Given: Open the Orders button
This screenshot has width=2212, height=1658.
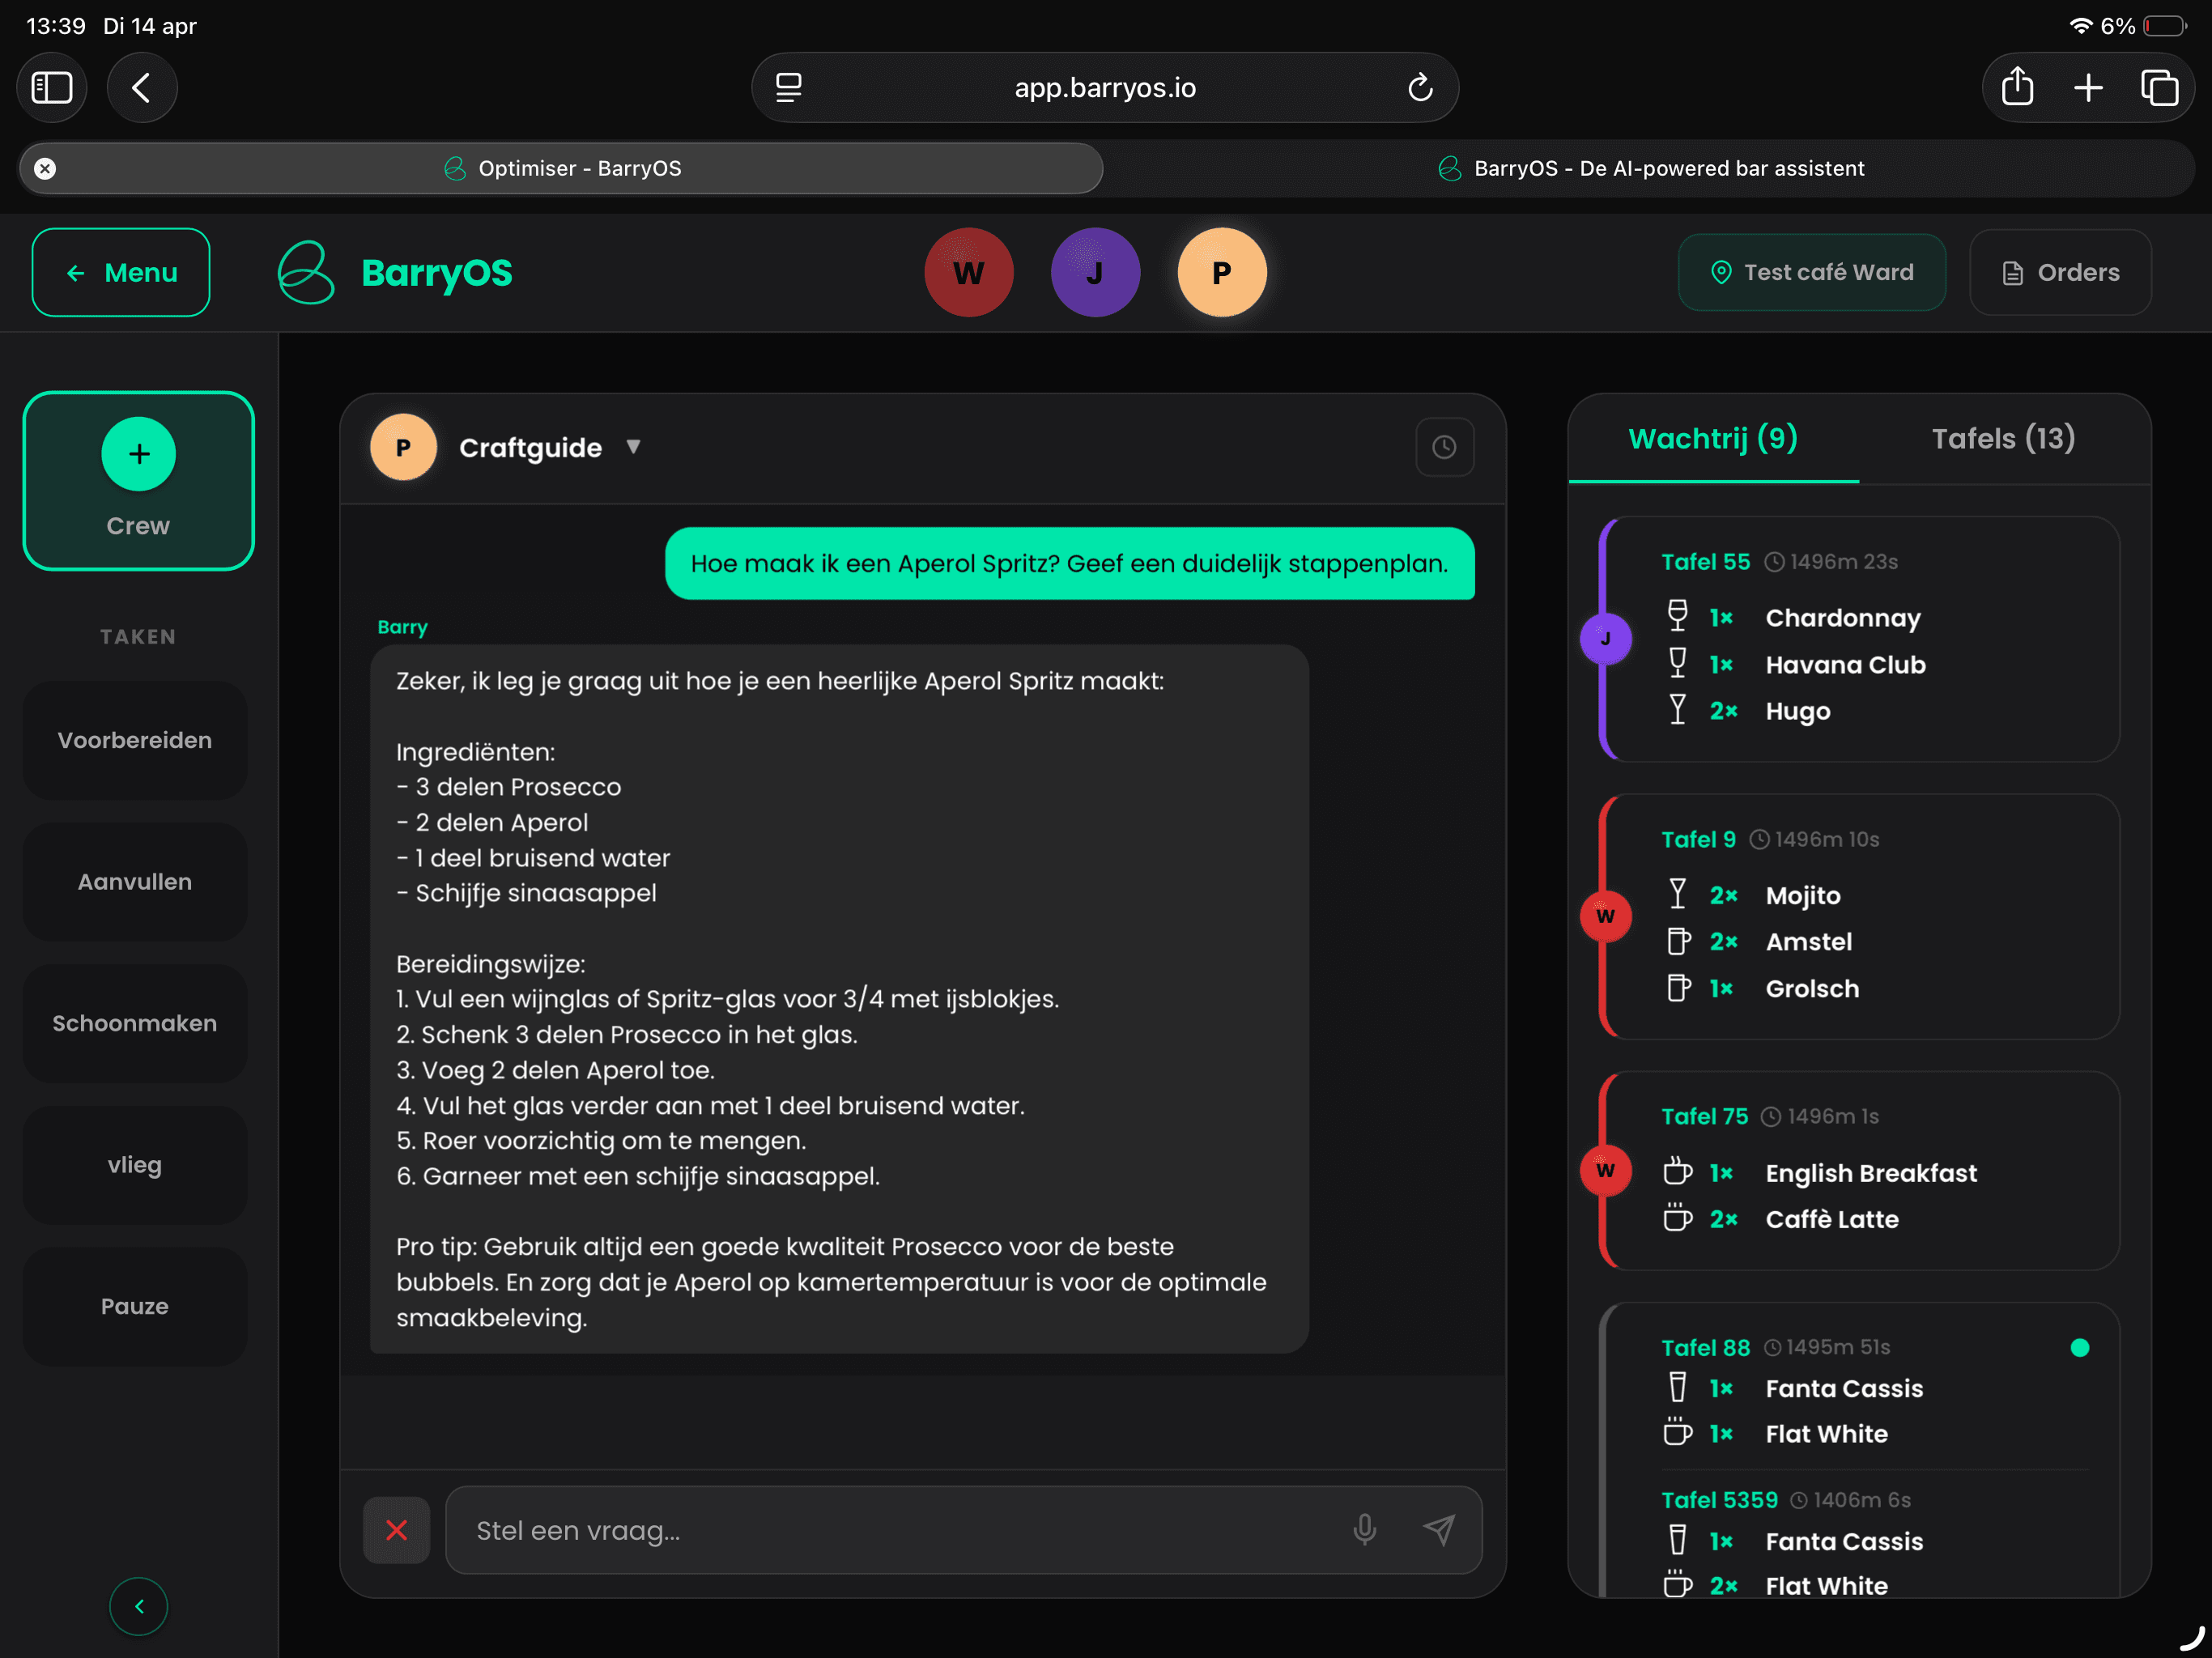Looking at the screenshot, I should (2060, 272).
